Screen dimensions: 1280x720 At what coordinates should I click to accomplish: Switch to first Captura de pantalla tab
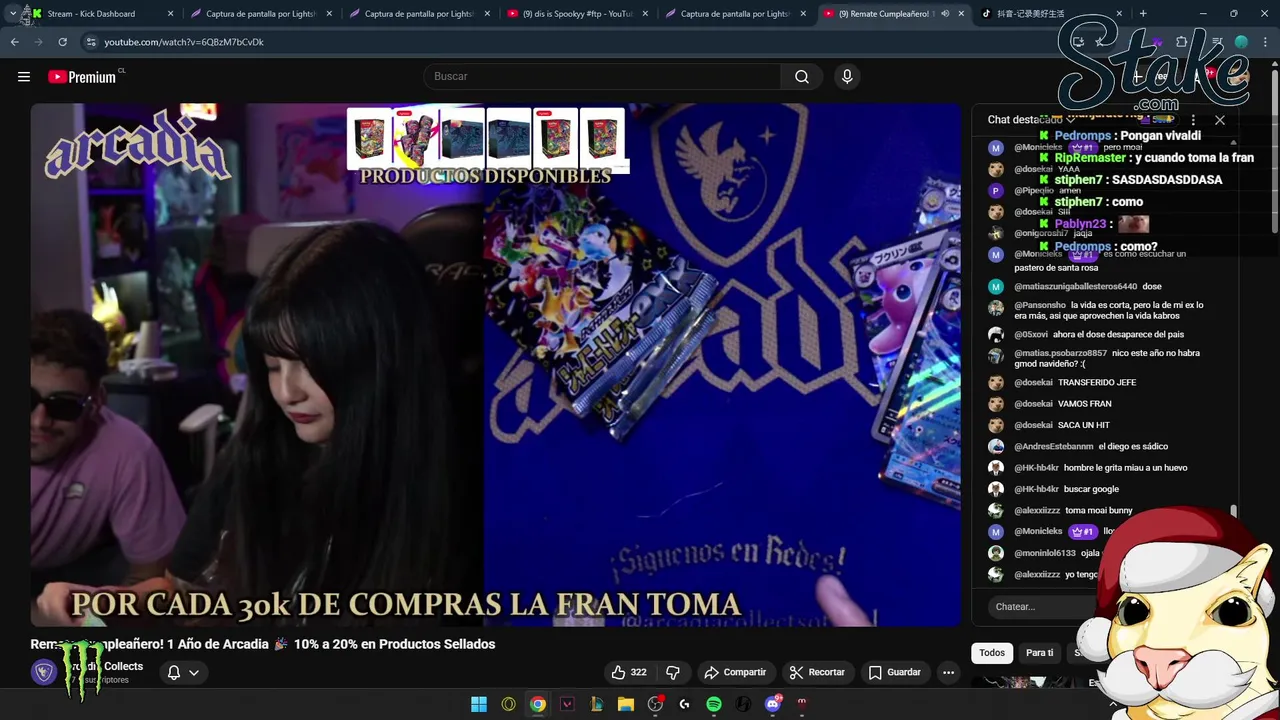tap(260, 14)
